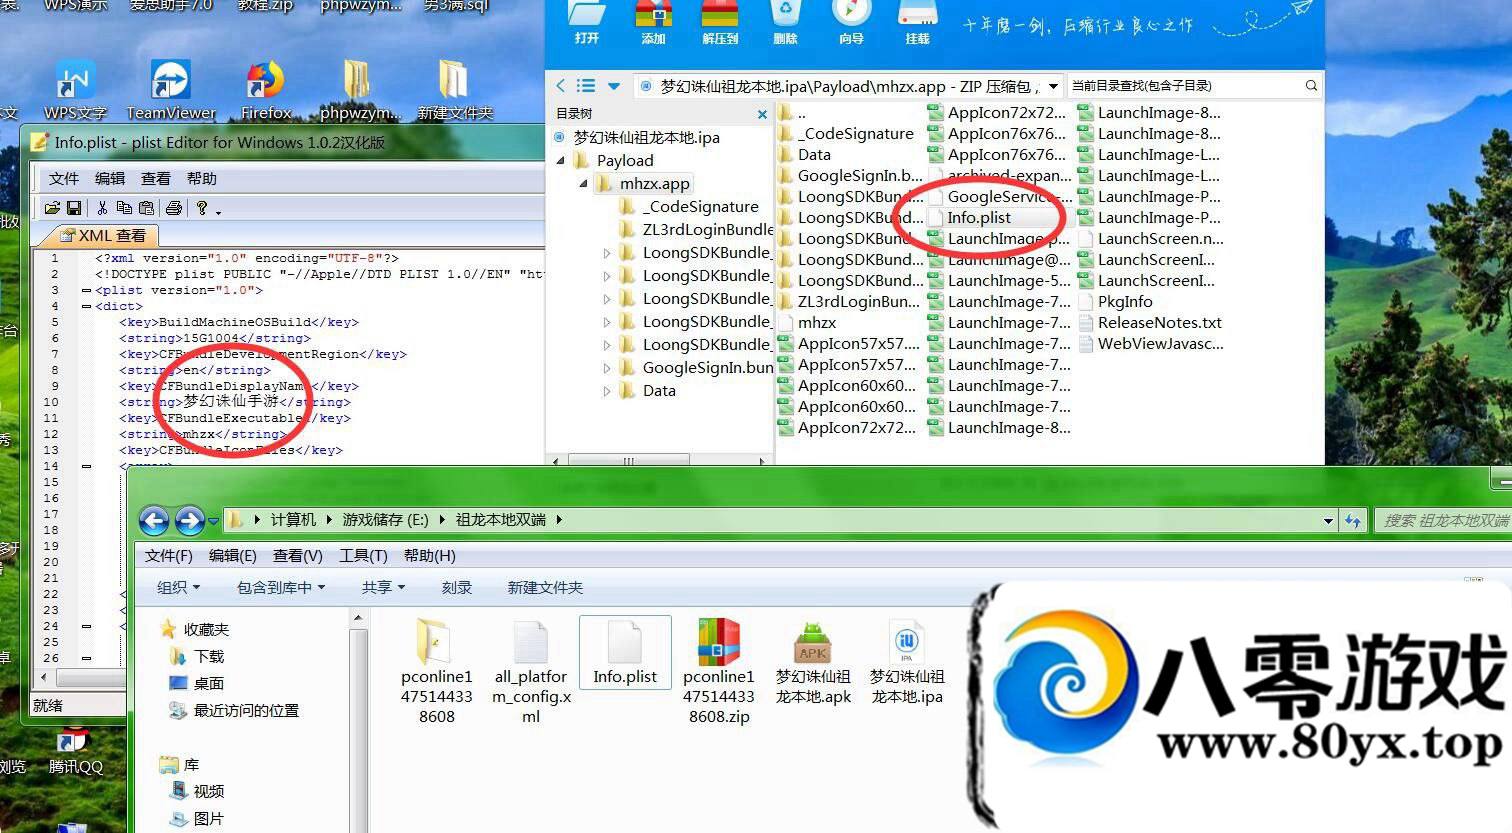Click the Save icon in plist Editor
Screen dimensions: 1512x833
pos(74,208)
